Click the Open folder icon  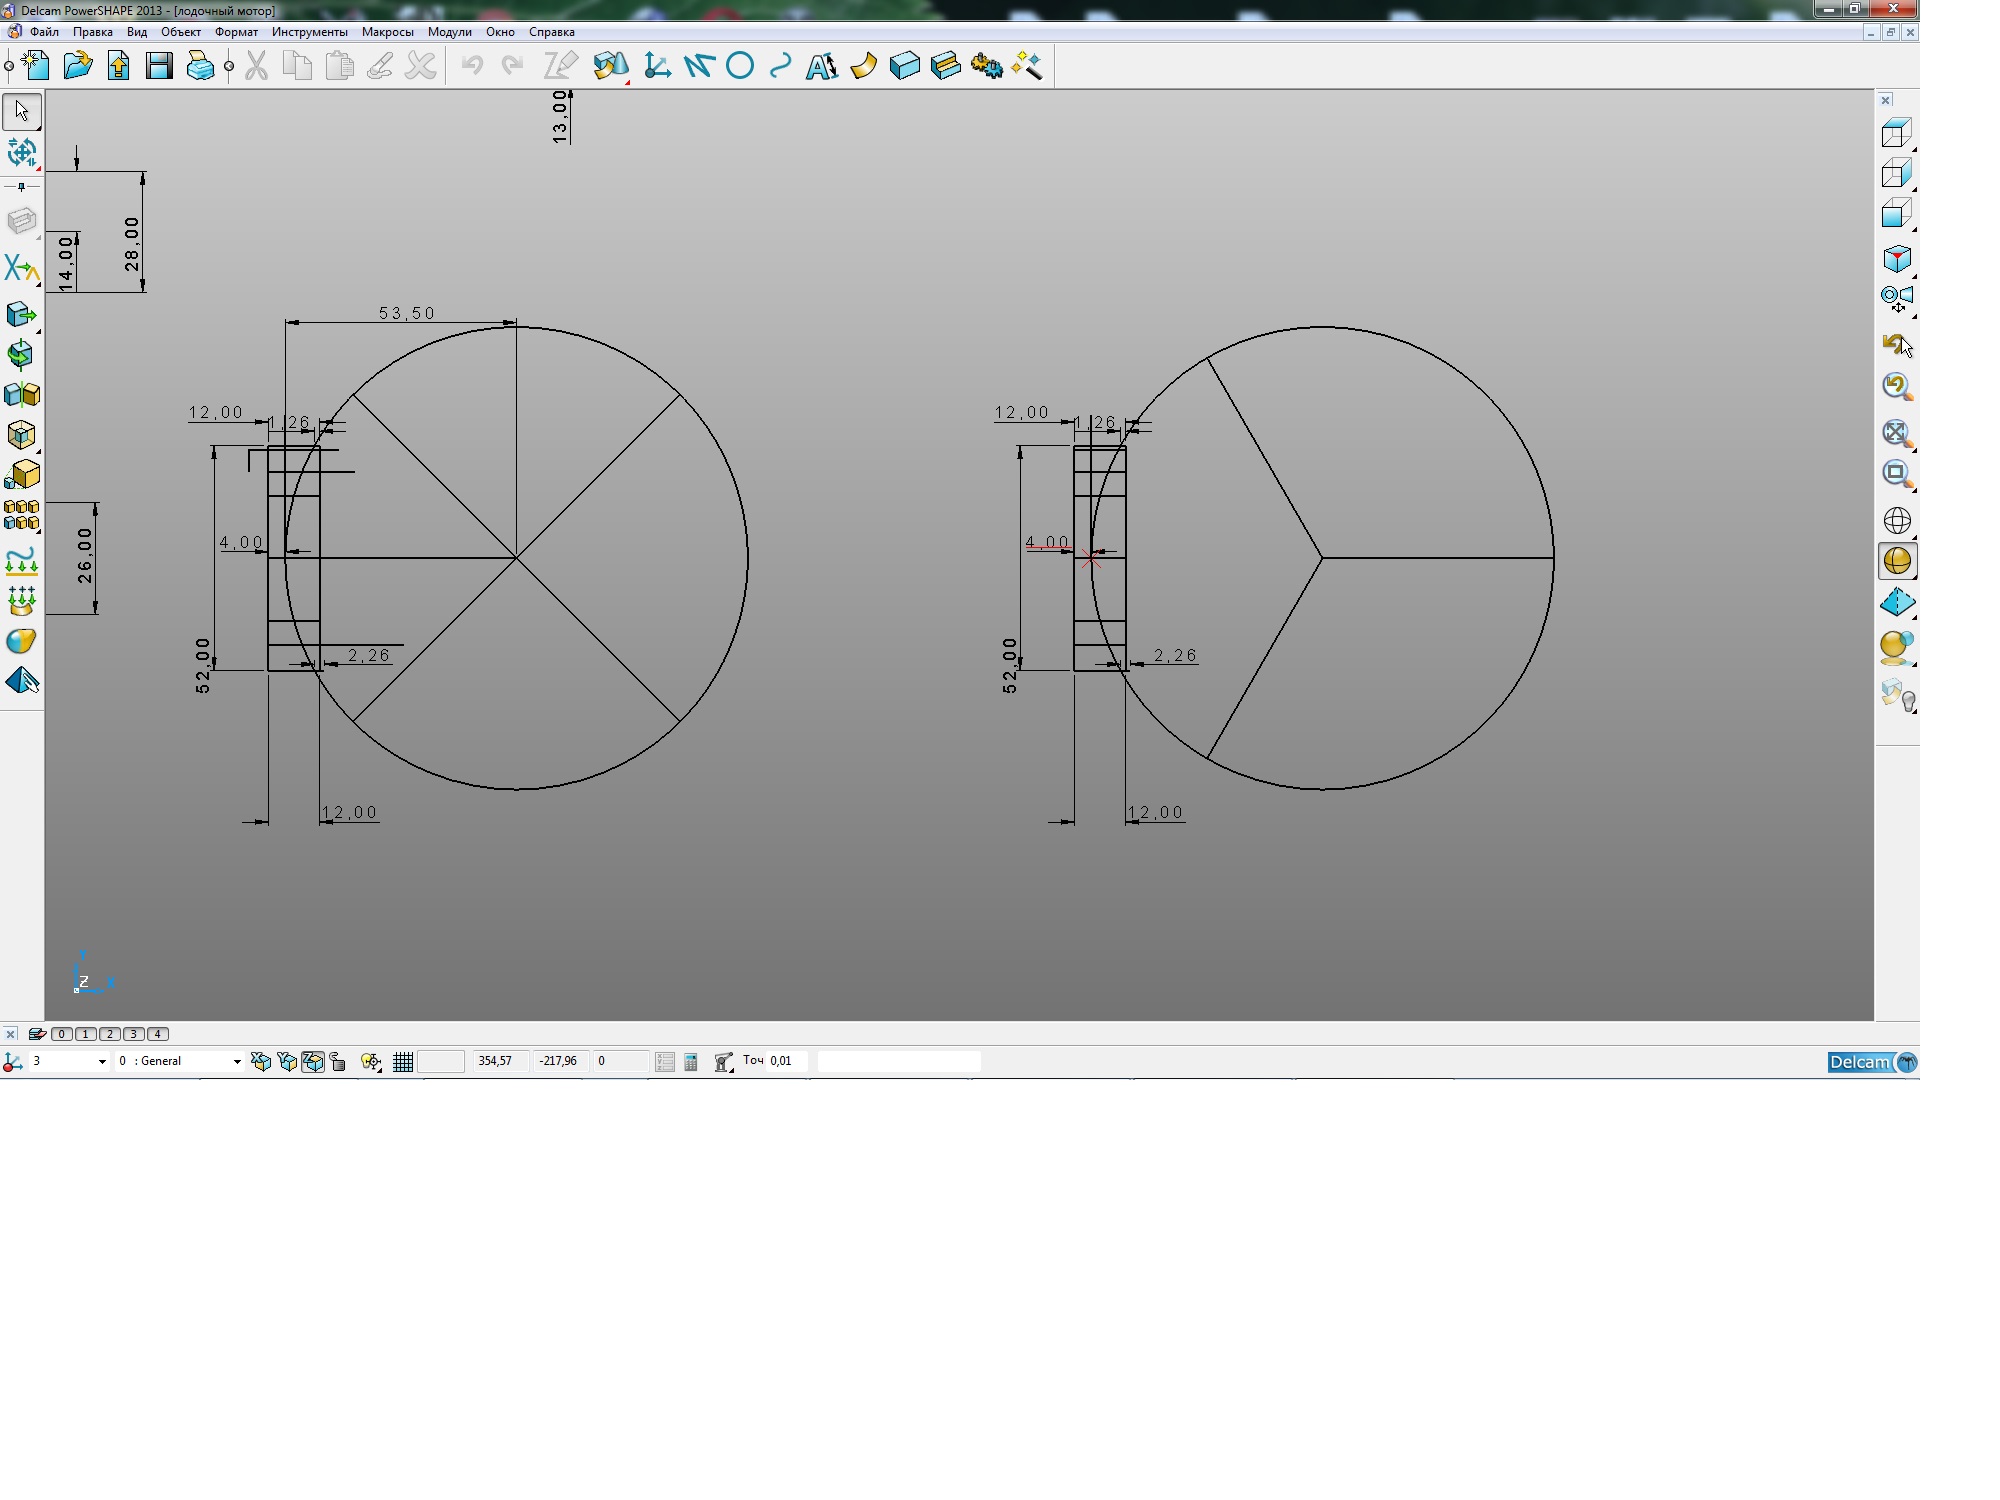click(77, 66)
